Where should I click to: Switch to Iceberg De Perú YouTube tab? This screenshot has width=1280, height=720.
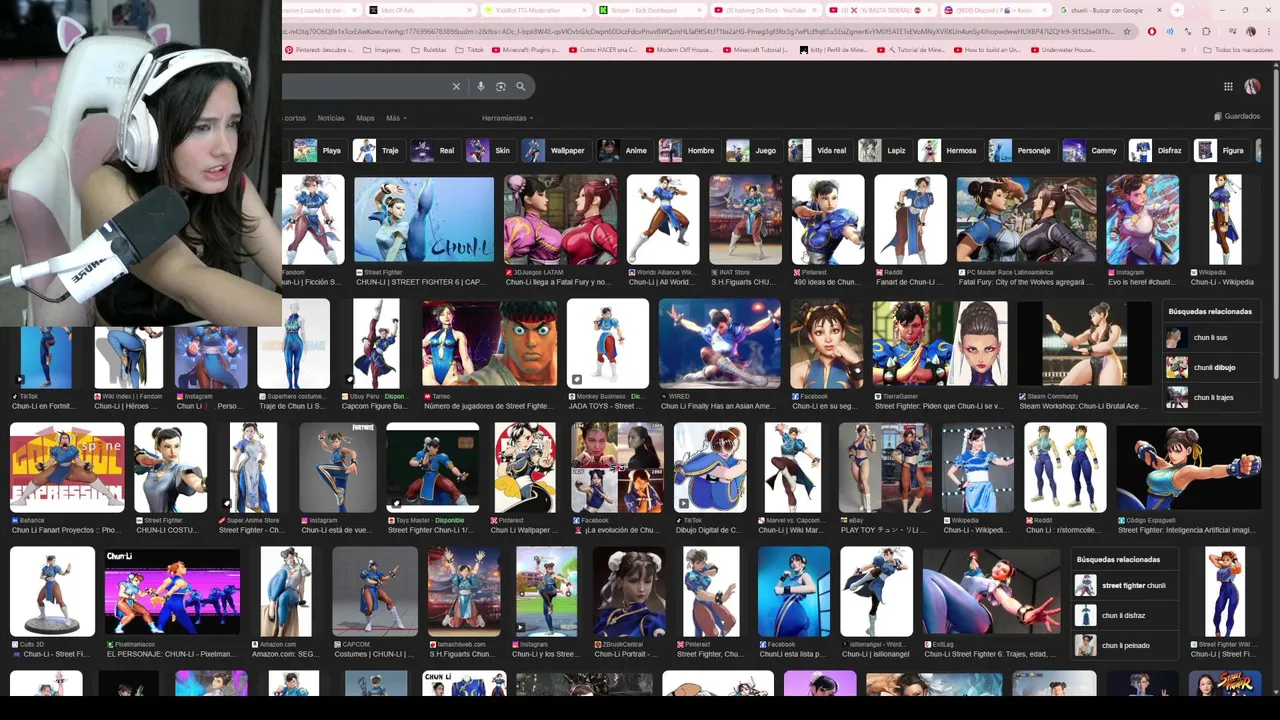coord(767,10)
